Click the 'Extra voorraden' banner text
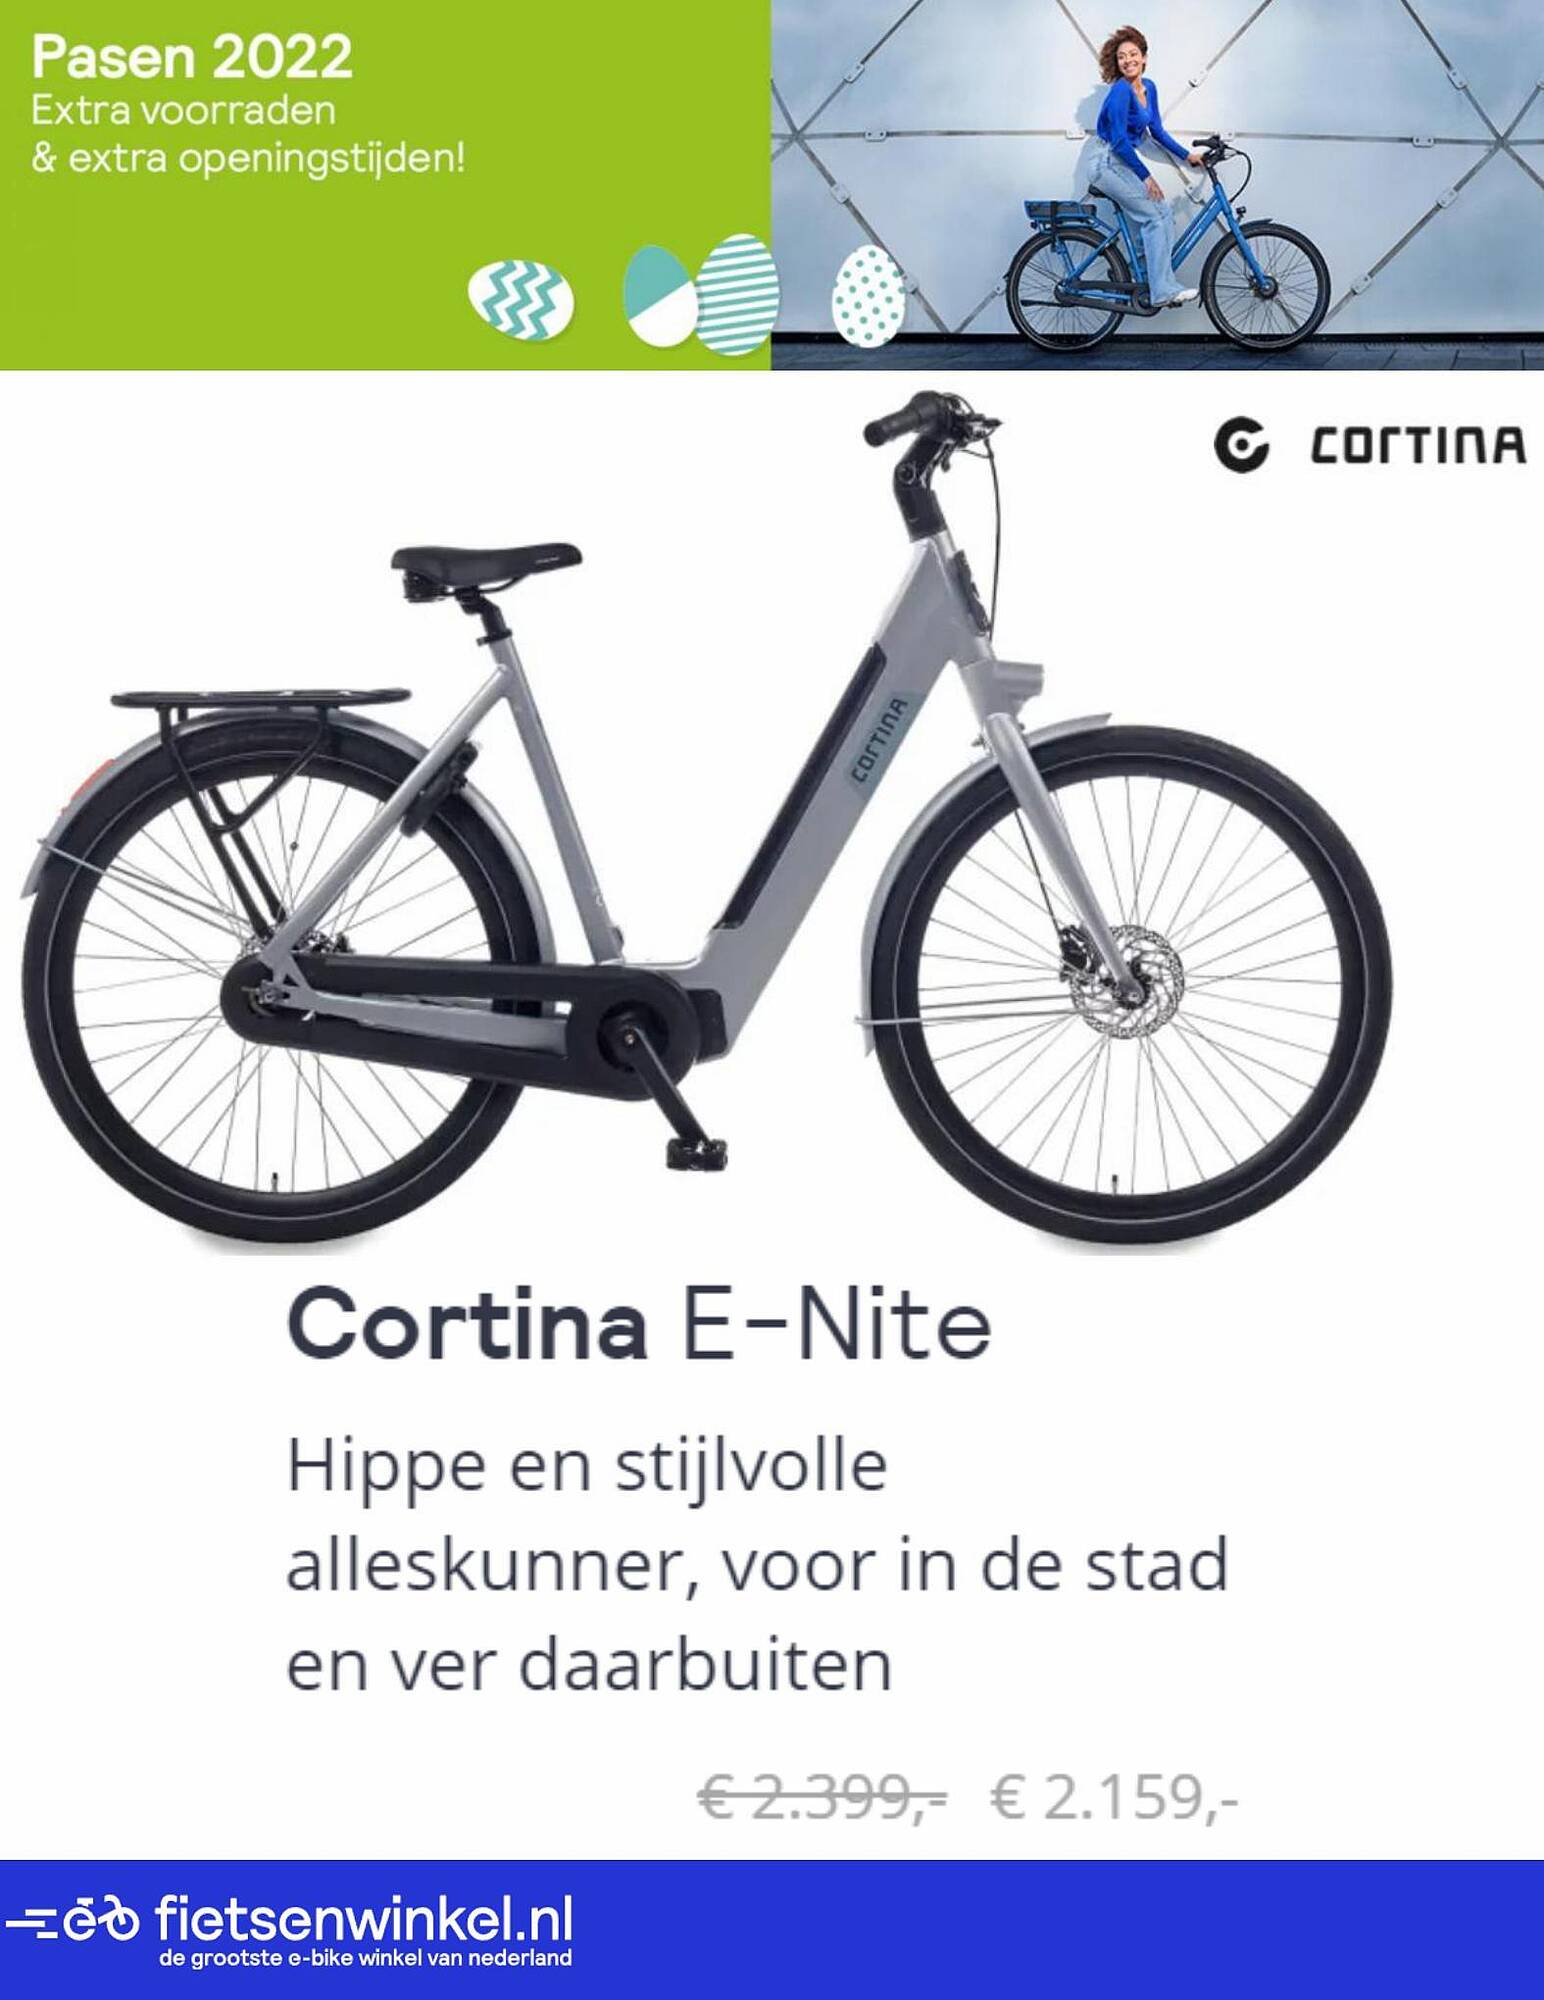Image resolution: width=1544 pixels, height=2000 pixels. pos(183,110)
